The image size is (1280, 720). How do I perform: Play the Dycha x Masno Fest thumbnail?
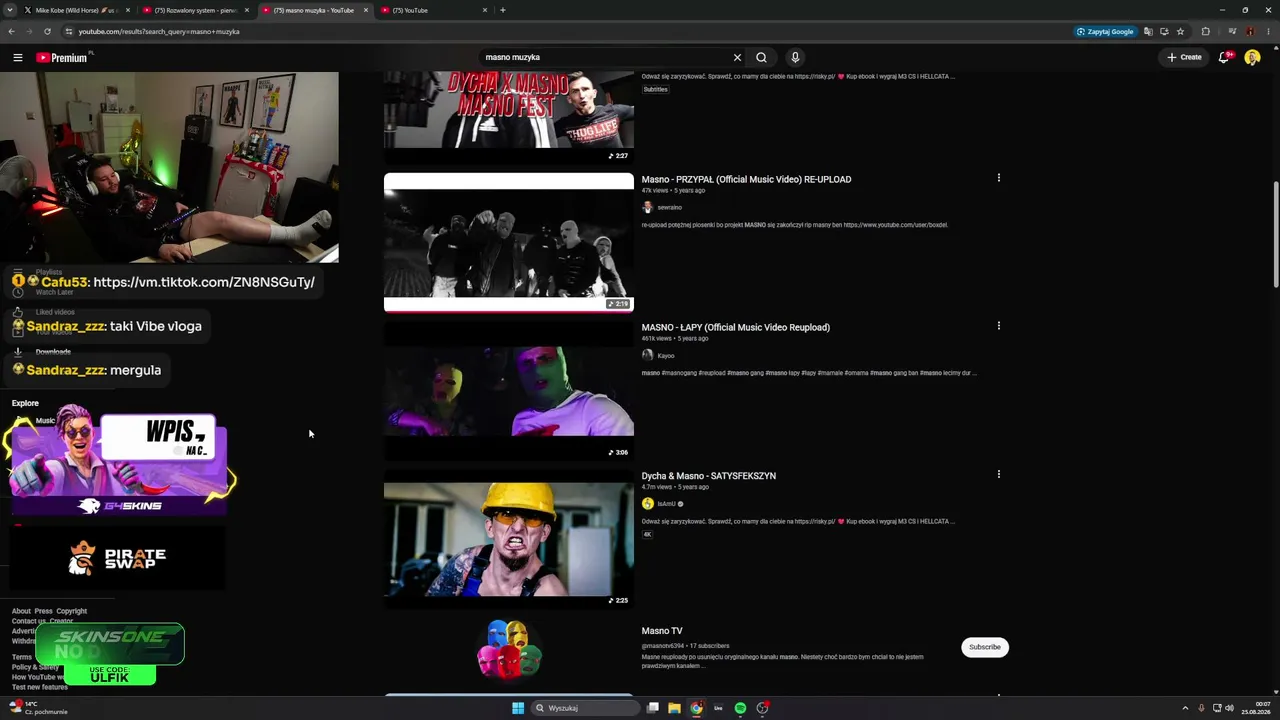[x=509, y=117]
